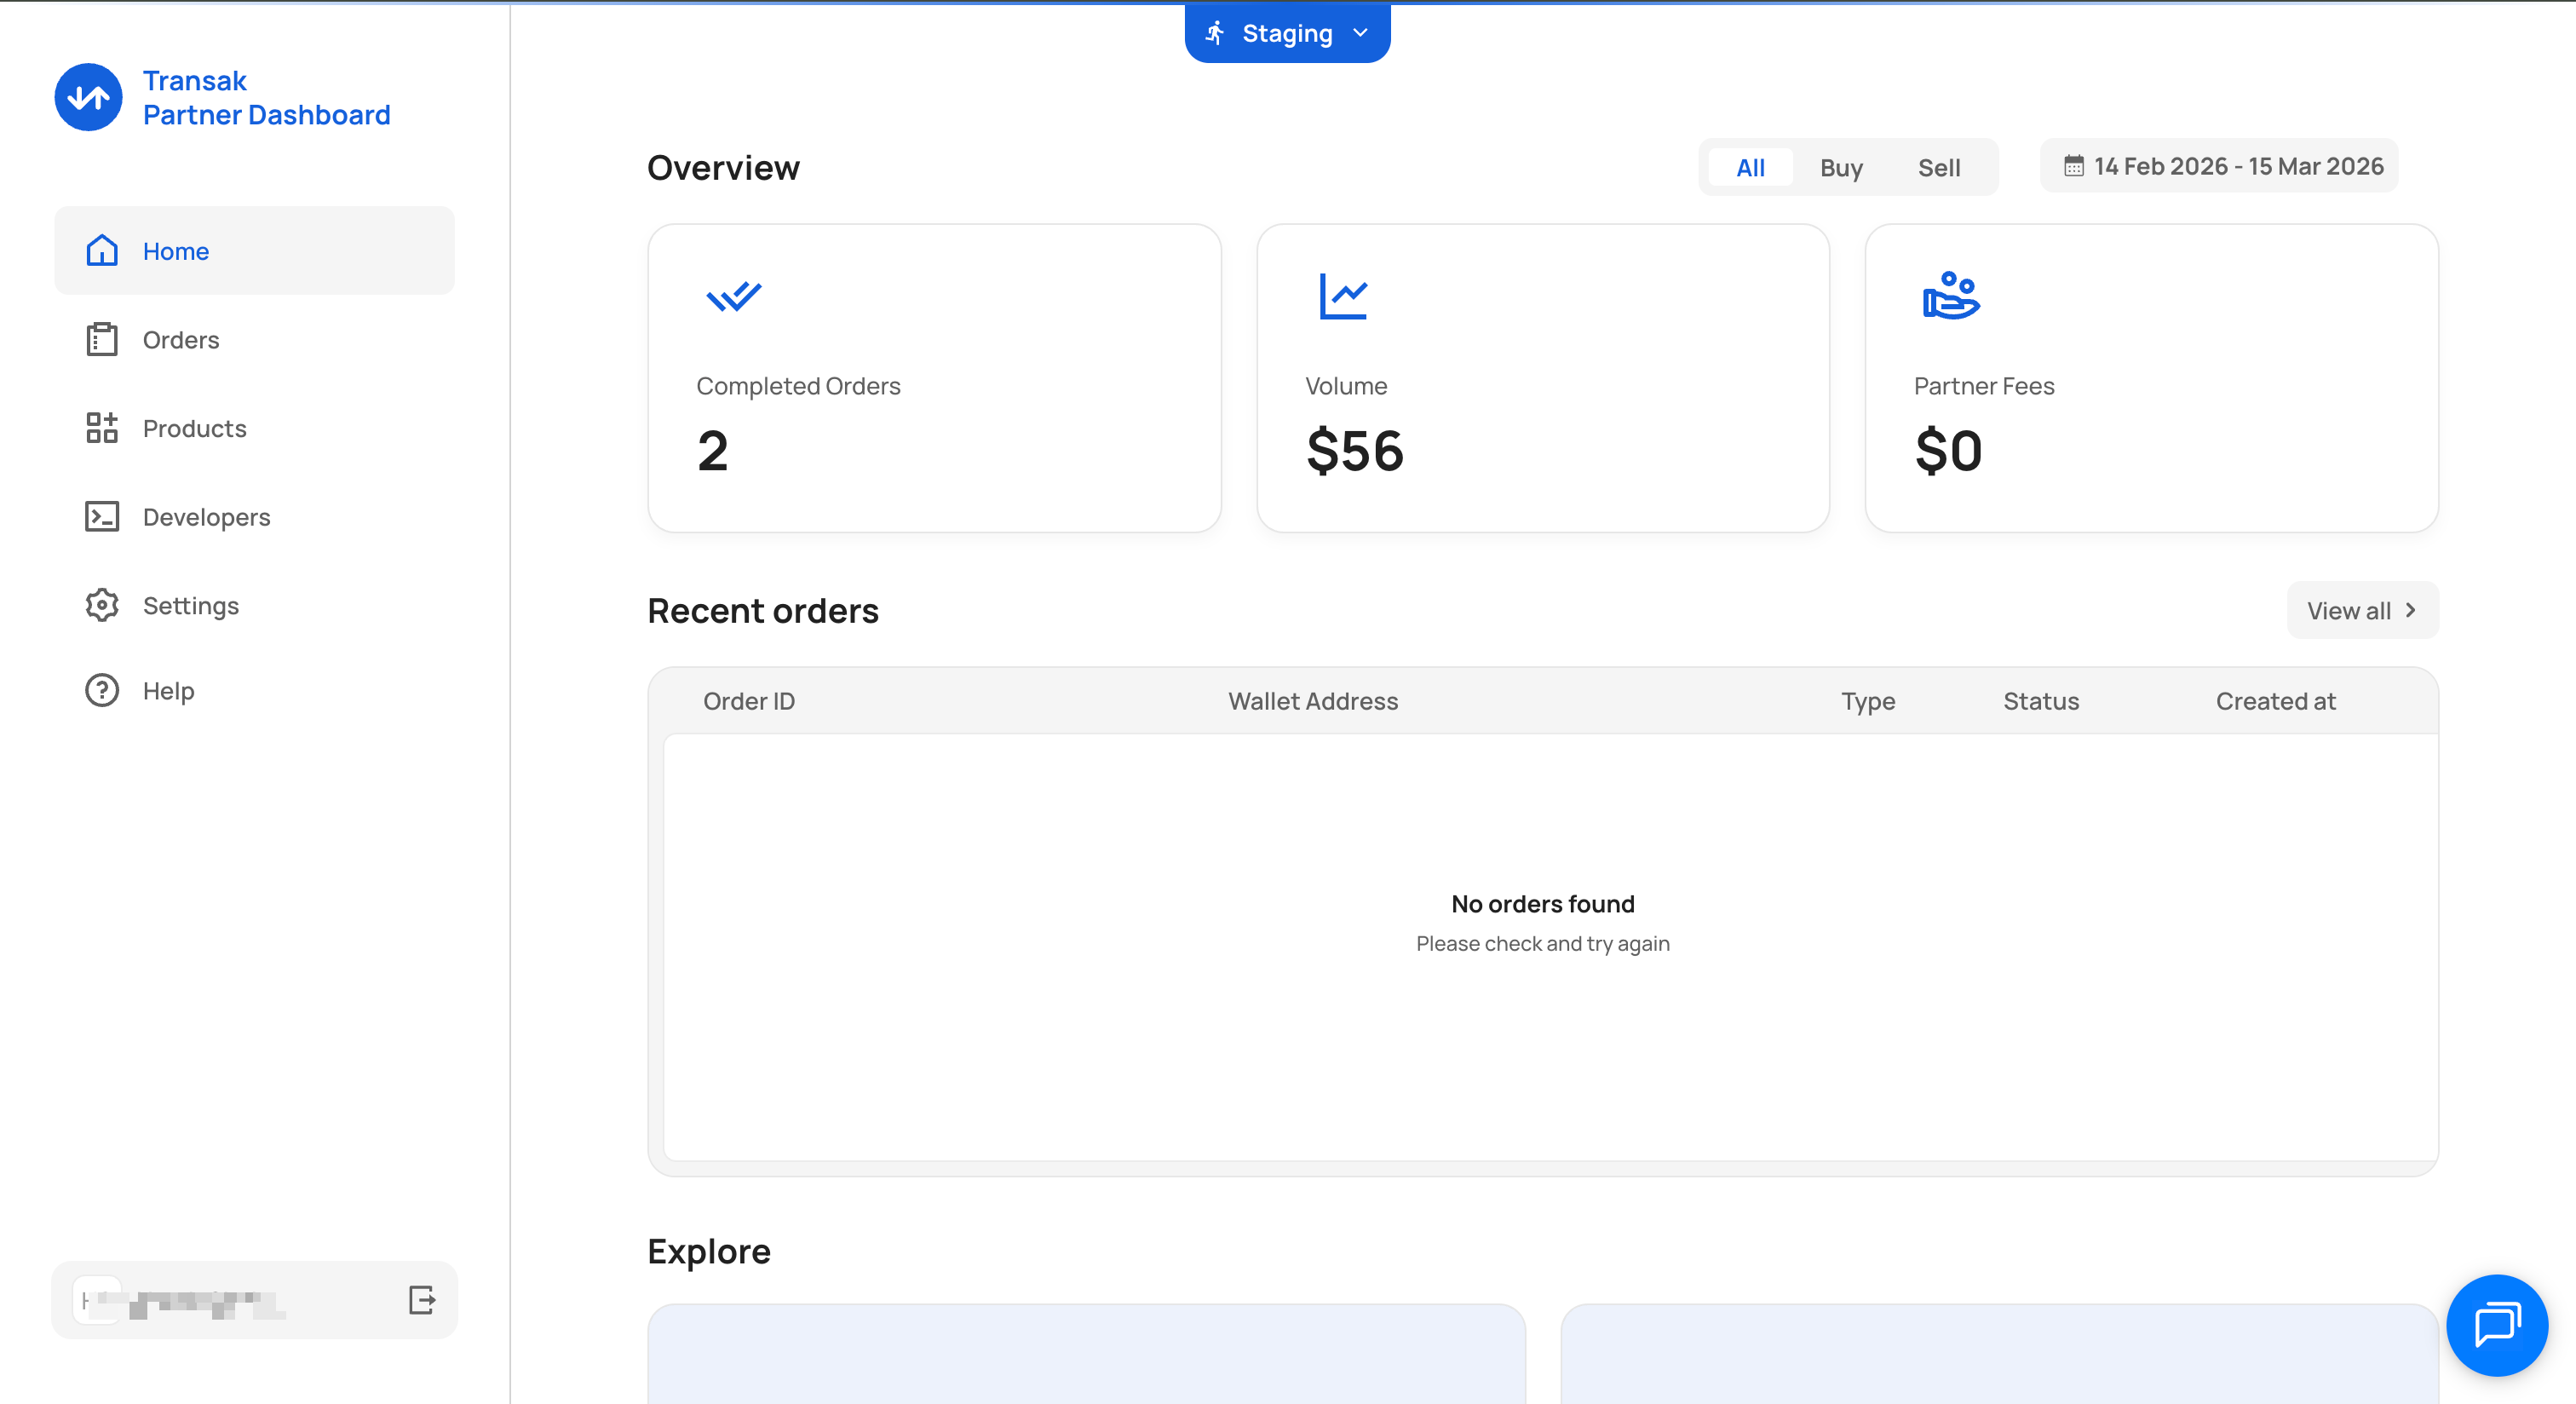Switch overview filter to Sell
This screenshot has height=1404, width=2576.
1938,168
